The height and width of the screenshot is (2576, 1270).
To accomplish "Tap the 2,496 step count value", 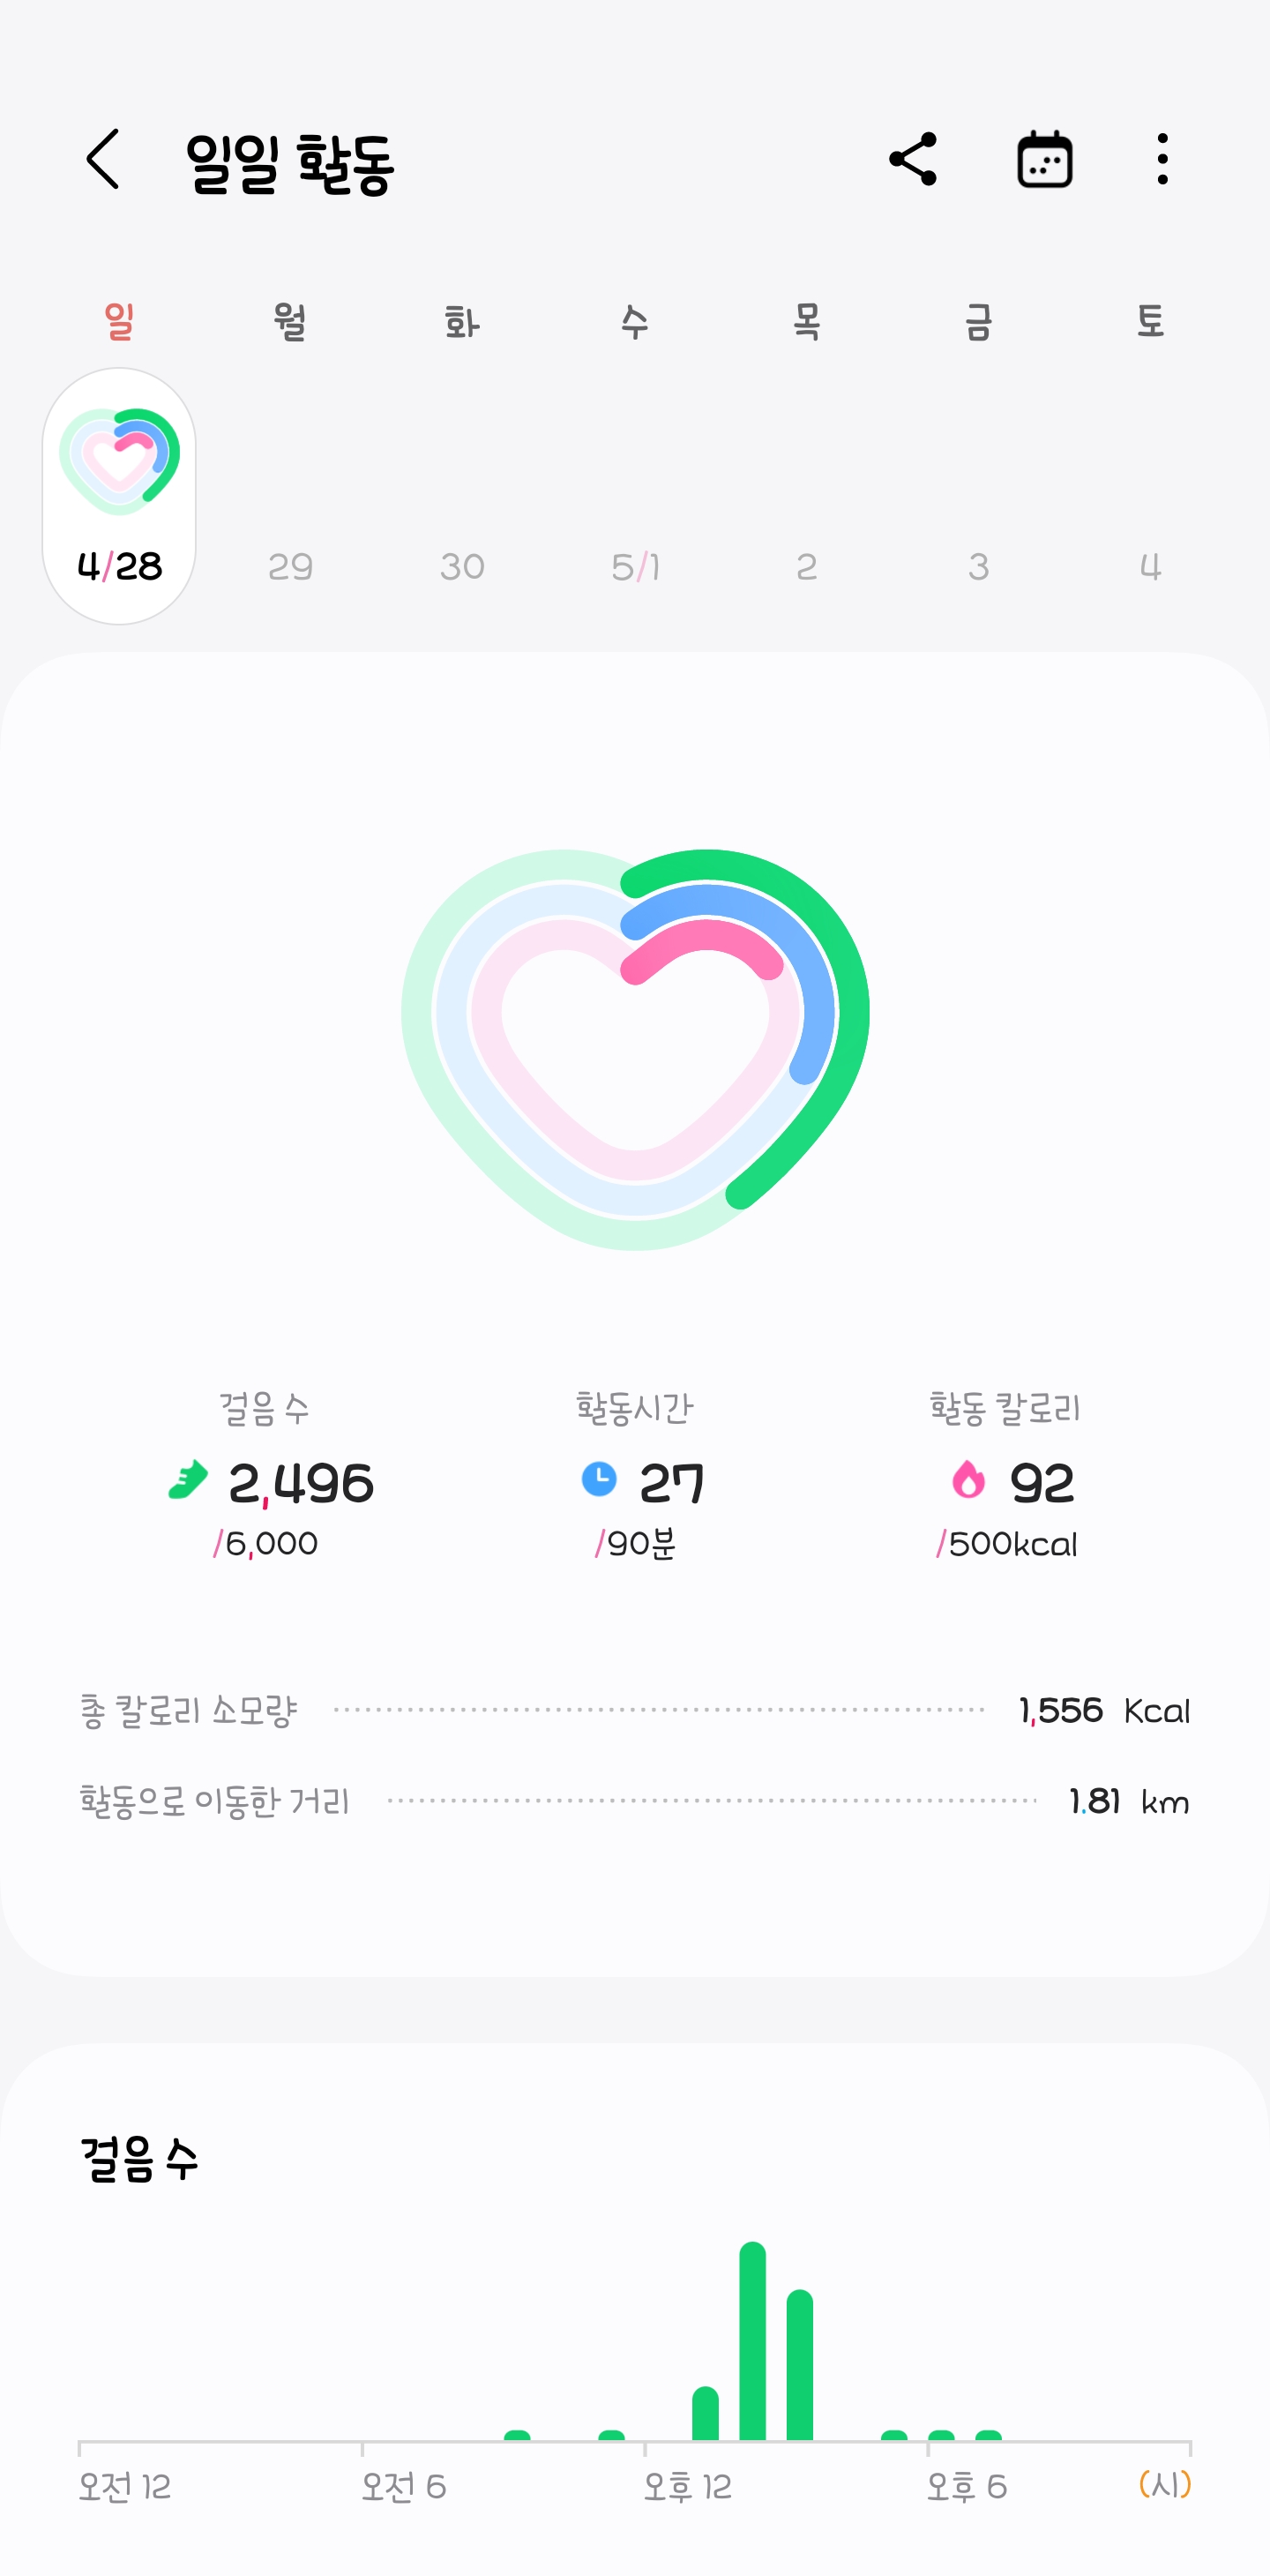I will (301, 1483).
